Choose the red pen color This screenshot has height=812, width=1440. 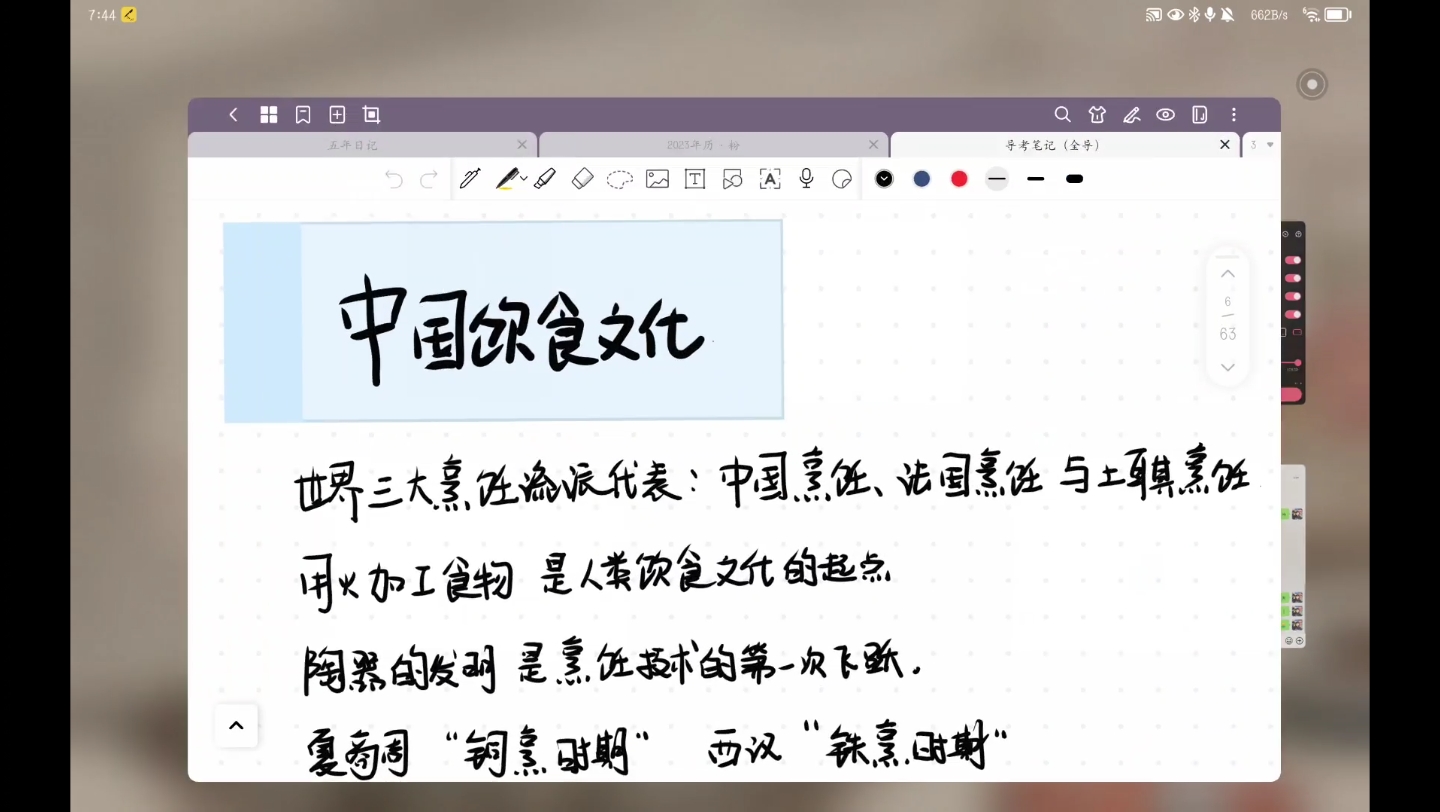959,179
